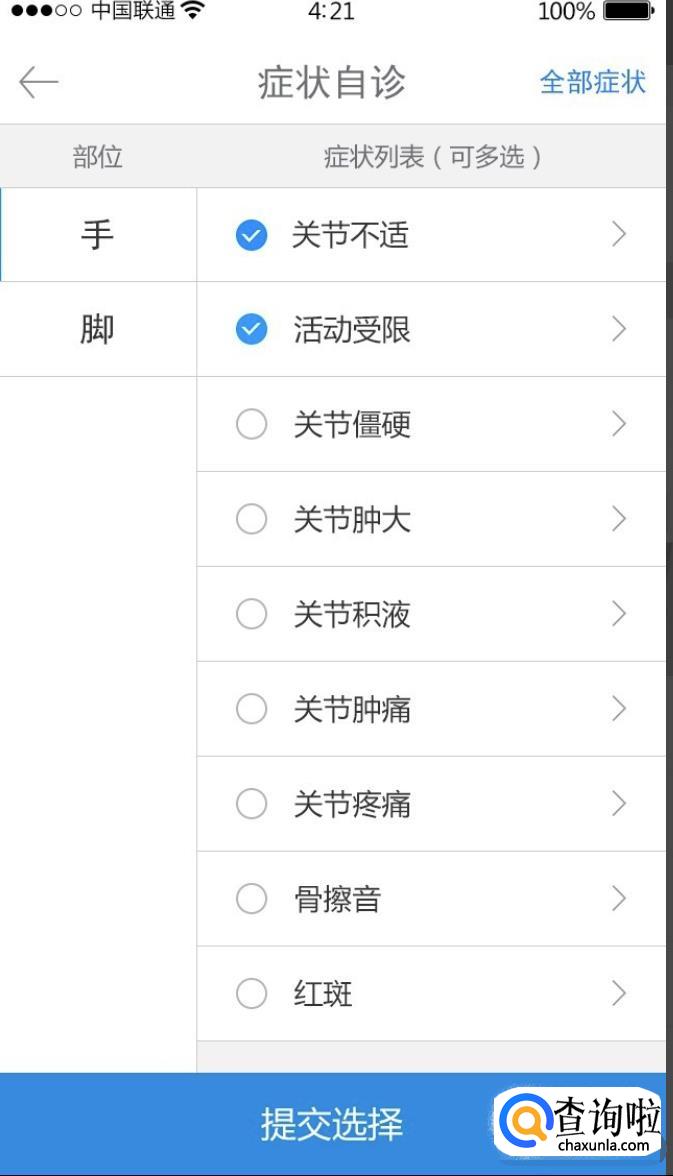Tap the 关节疼痛 symptom label
This screenshot has height=1176, width=673.
click(x=352, y=804)
